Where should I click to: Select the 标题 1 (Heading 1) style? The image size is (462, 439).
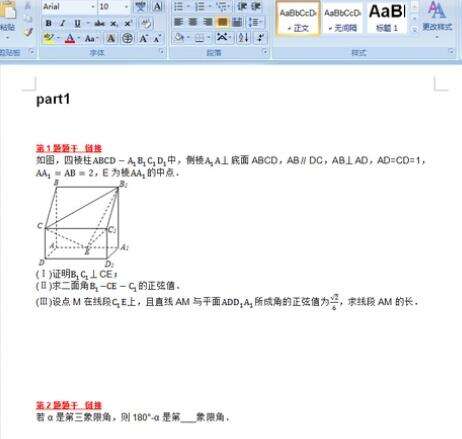click(x=387, y=19)
